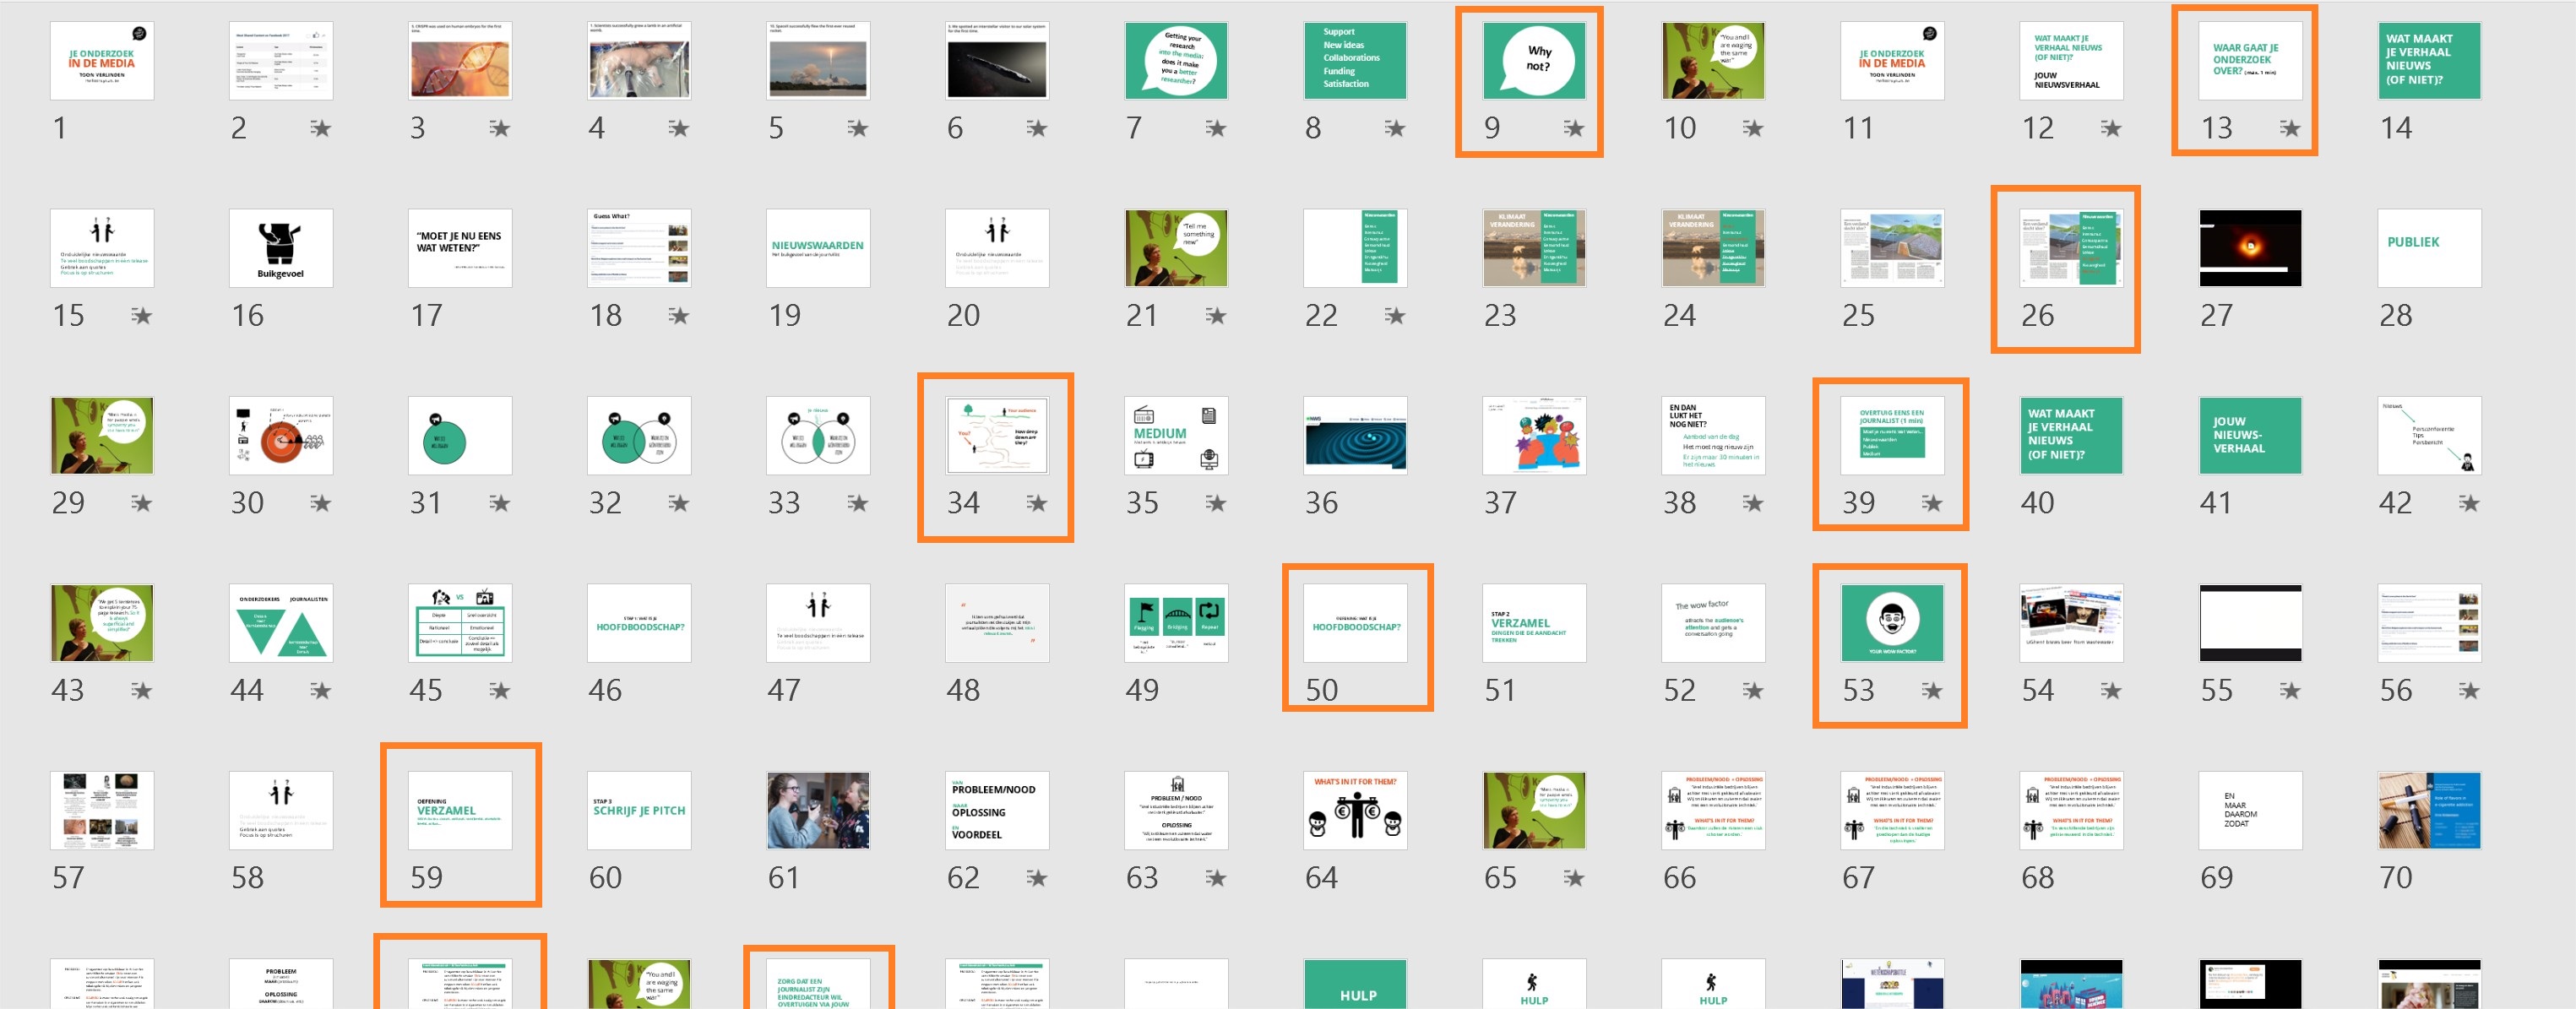
Task: Select slide 36 ripple wave thumbnail
Action: (x=1355, y=436)
